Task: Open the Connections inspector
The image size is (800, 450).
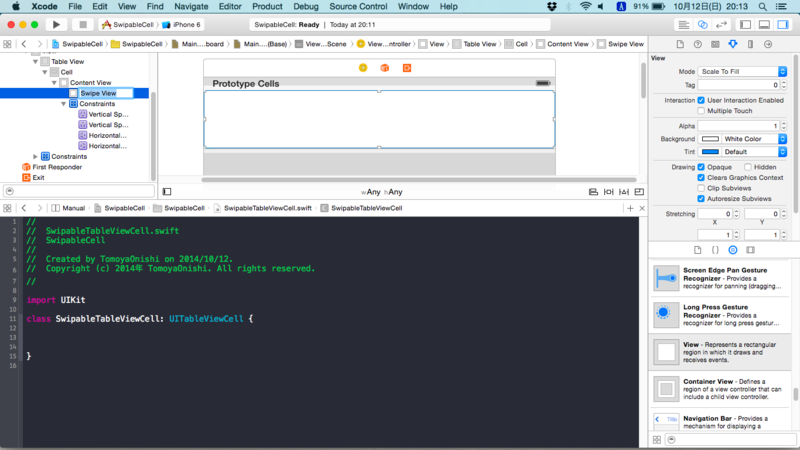Action: click(768, 44)
